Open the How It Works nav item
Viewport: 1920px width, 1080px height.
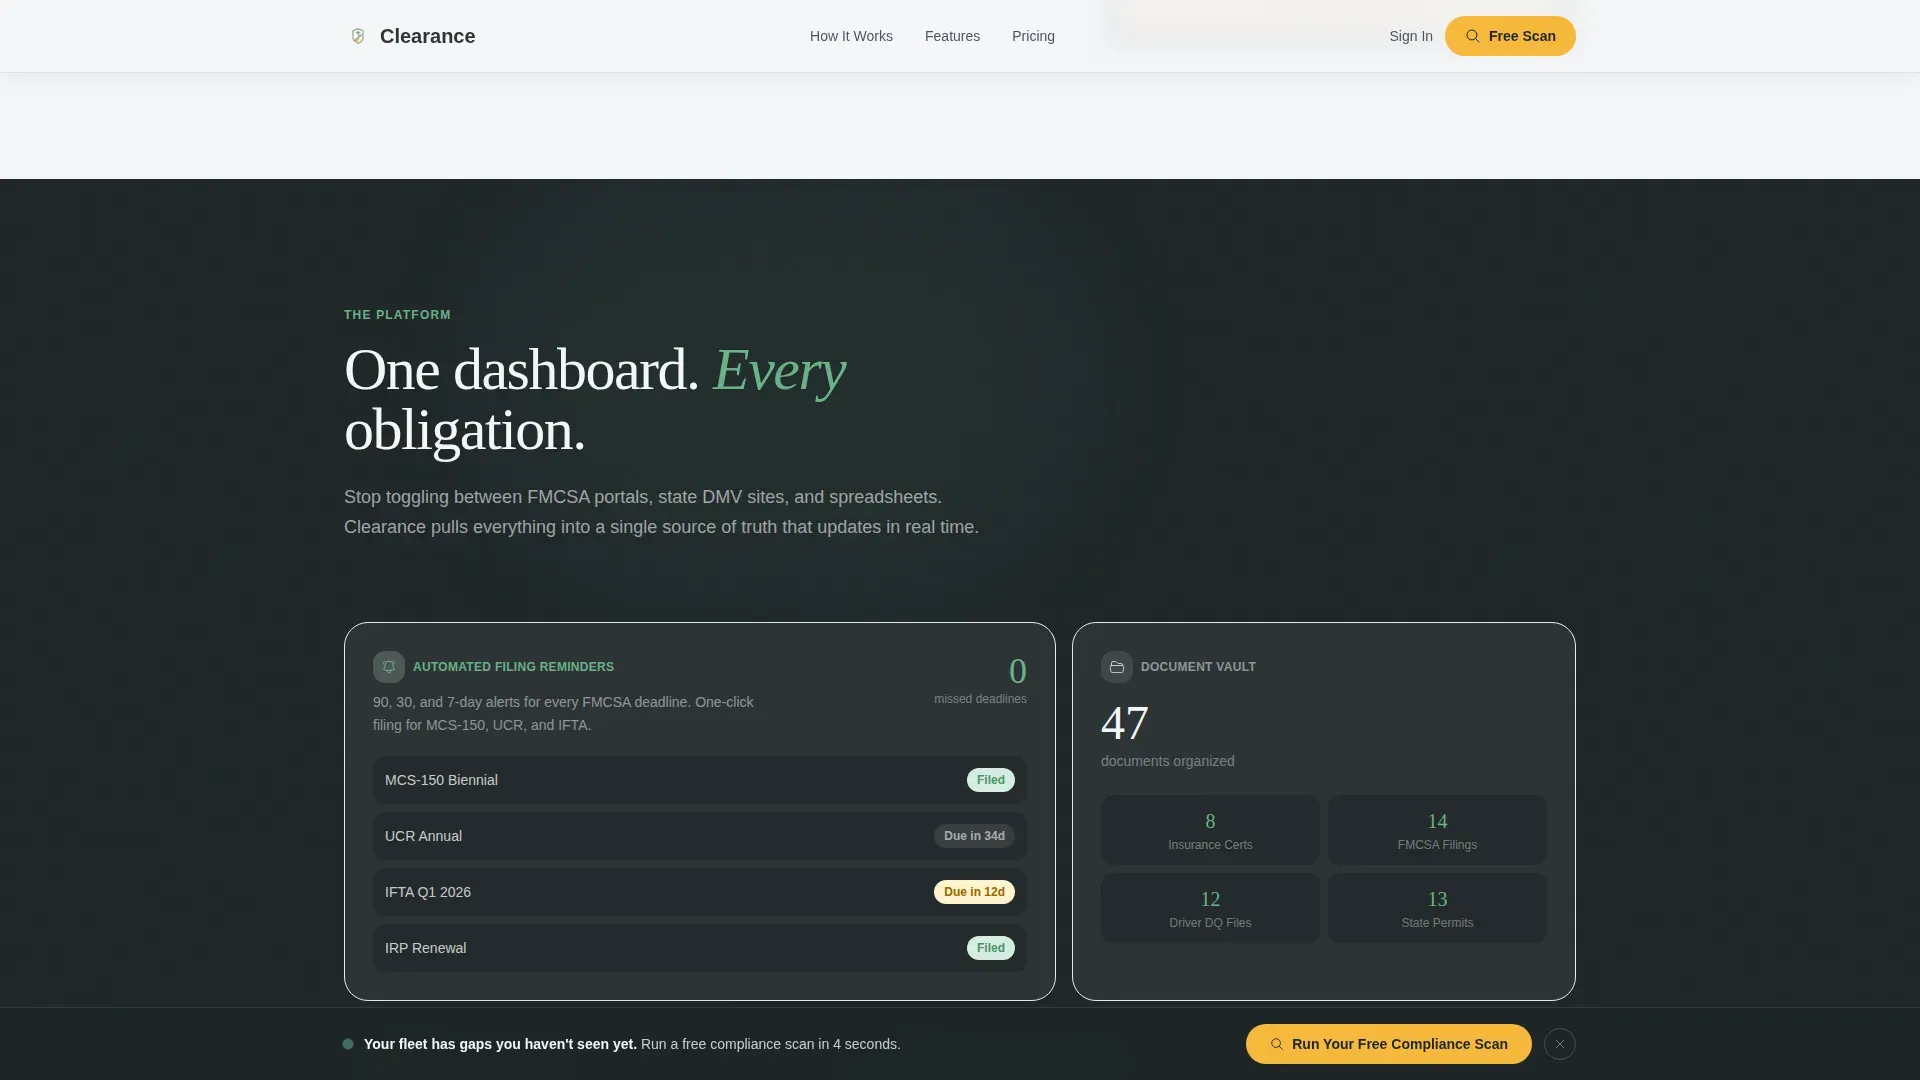[x=851, y=36]
